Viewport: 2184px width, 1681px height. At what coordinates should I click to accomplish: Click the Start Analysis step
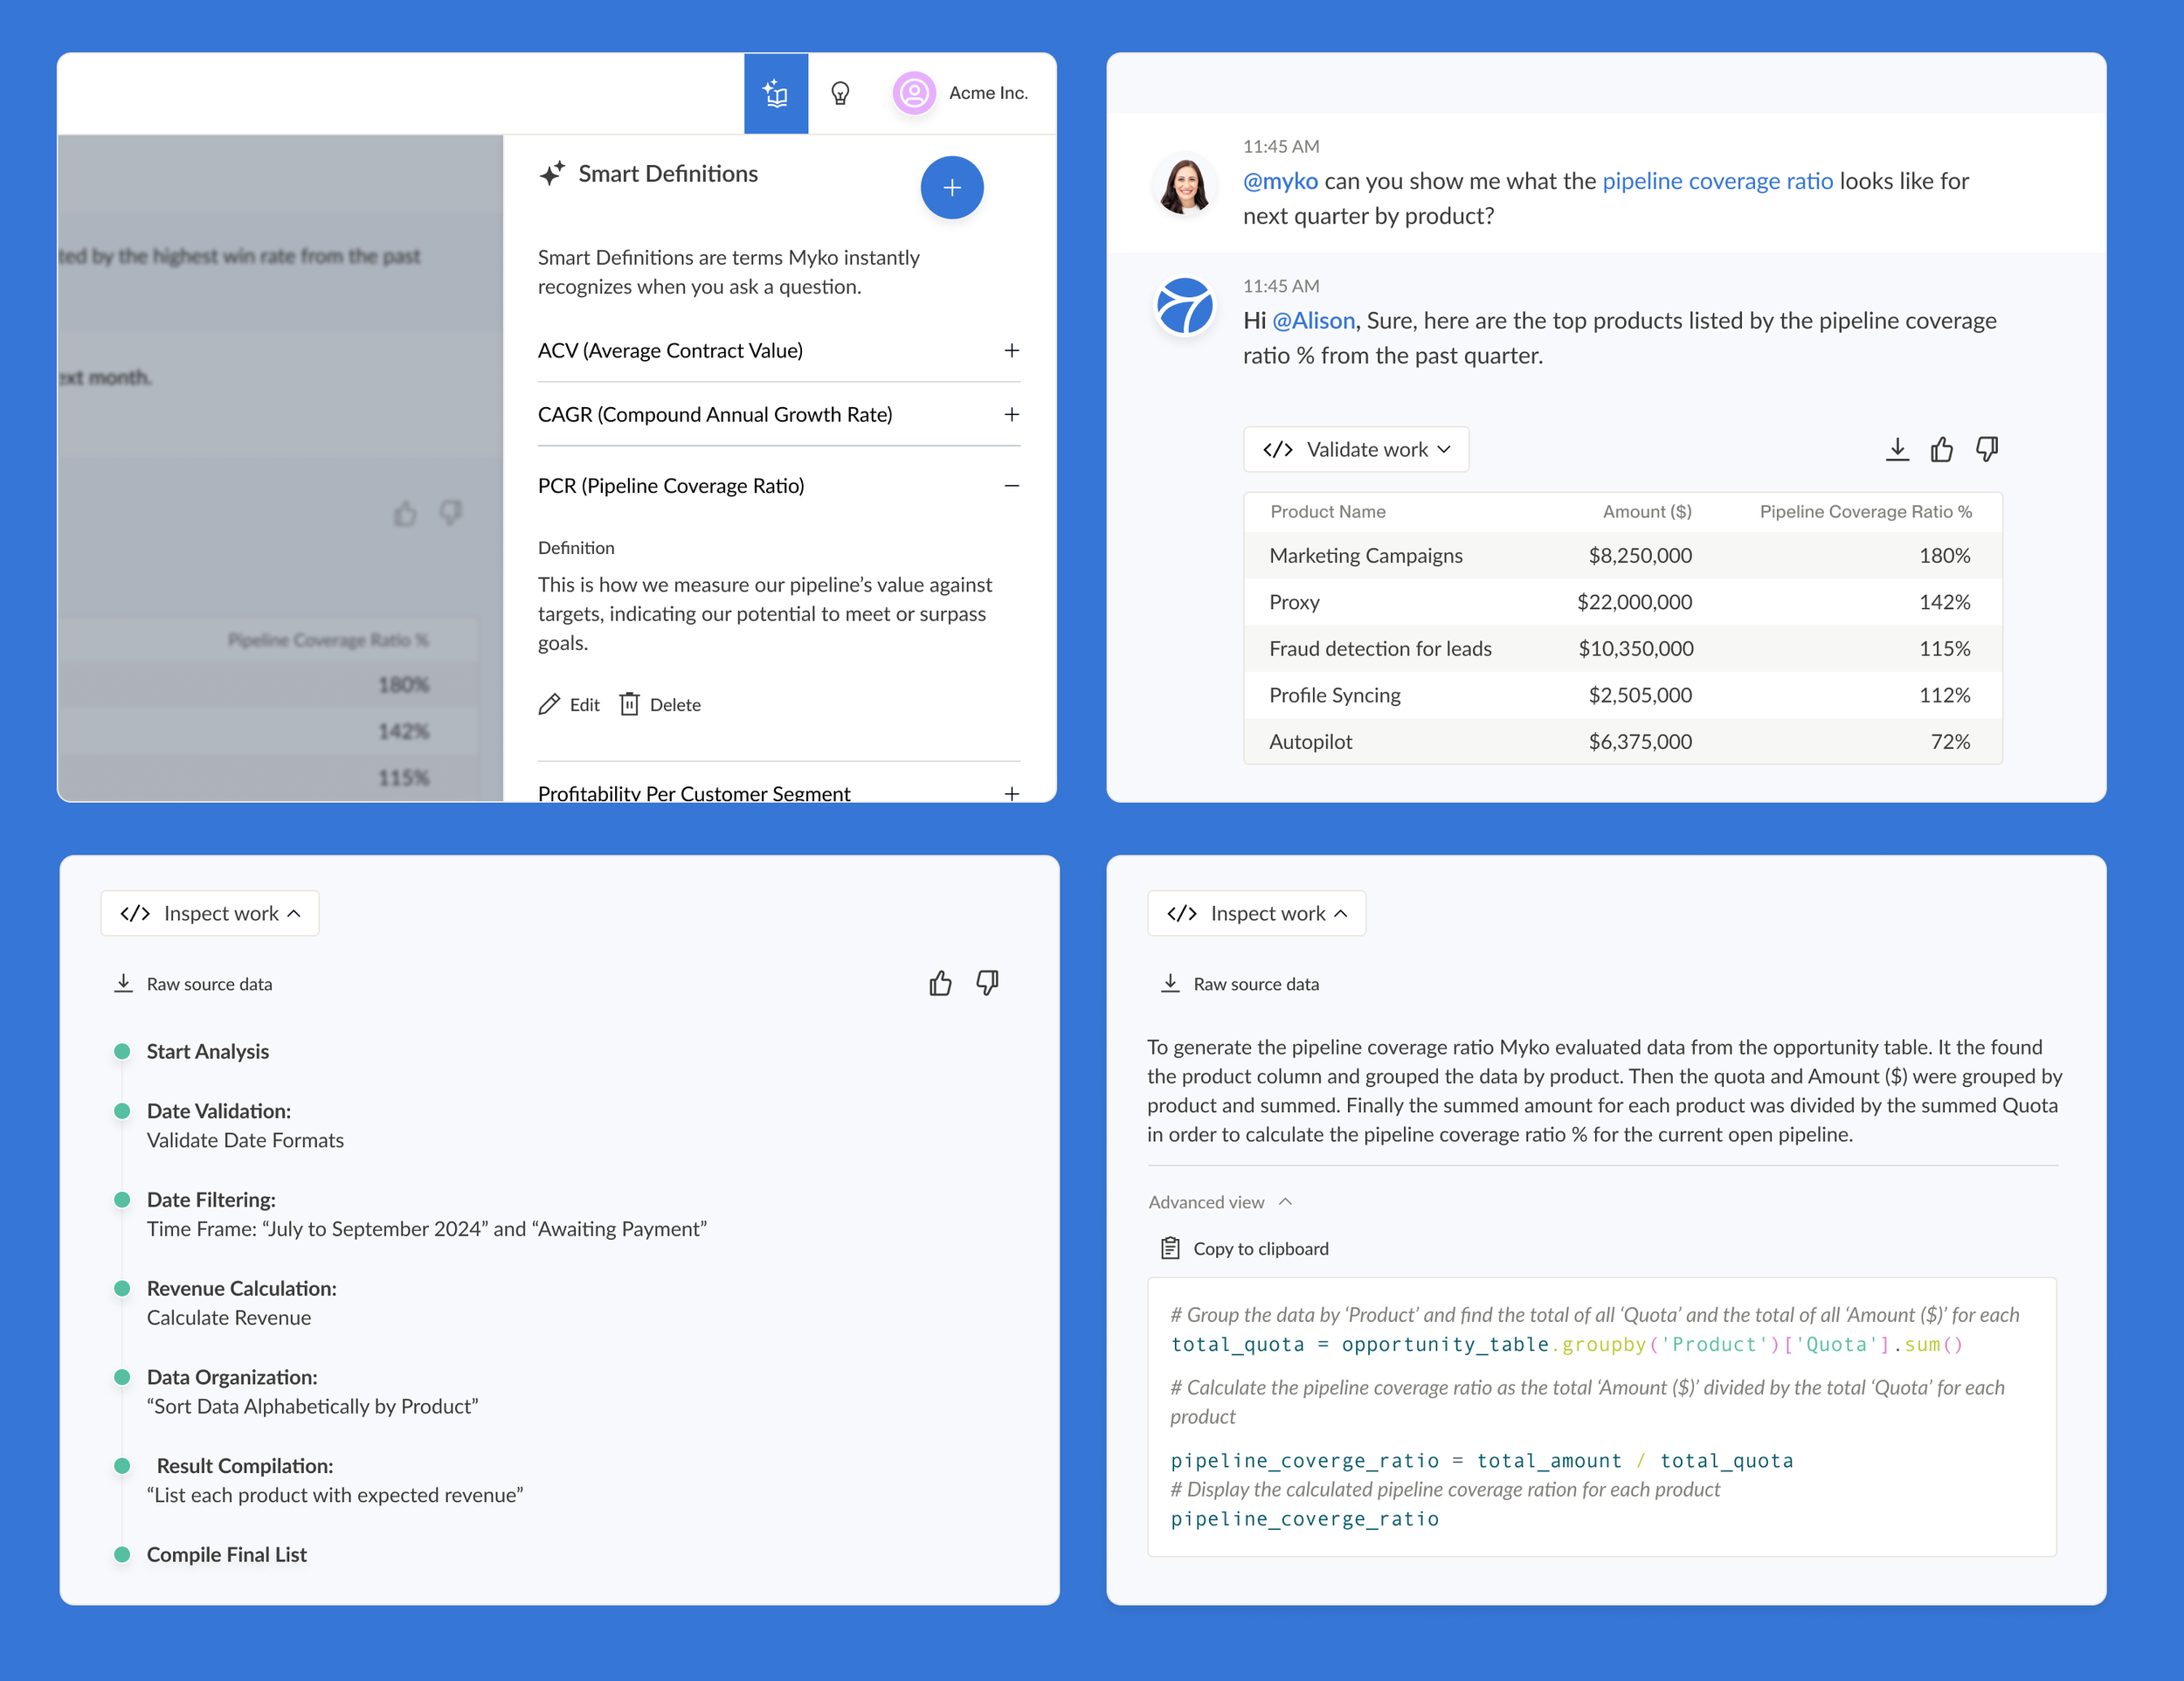pos(208,1051)
